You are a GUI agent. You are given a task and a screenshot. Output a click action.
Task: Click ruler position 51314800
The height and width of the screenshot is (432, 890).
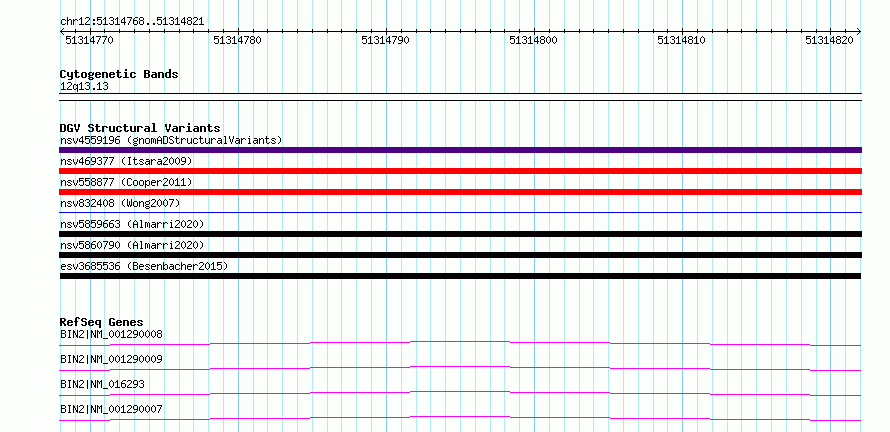point(534,40)
